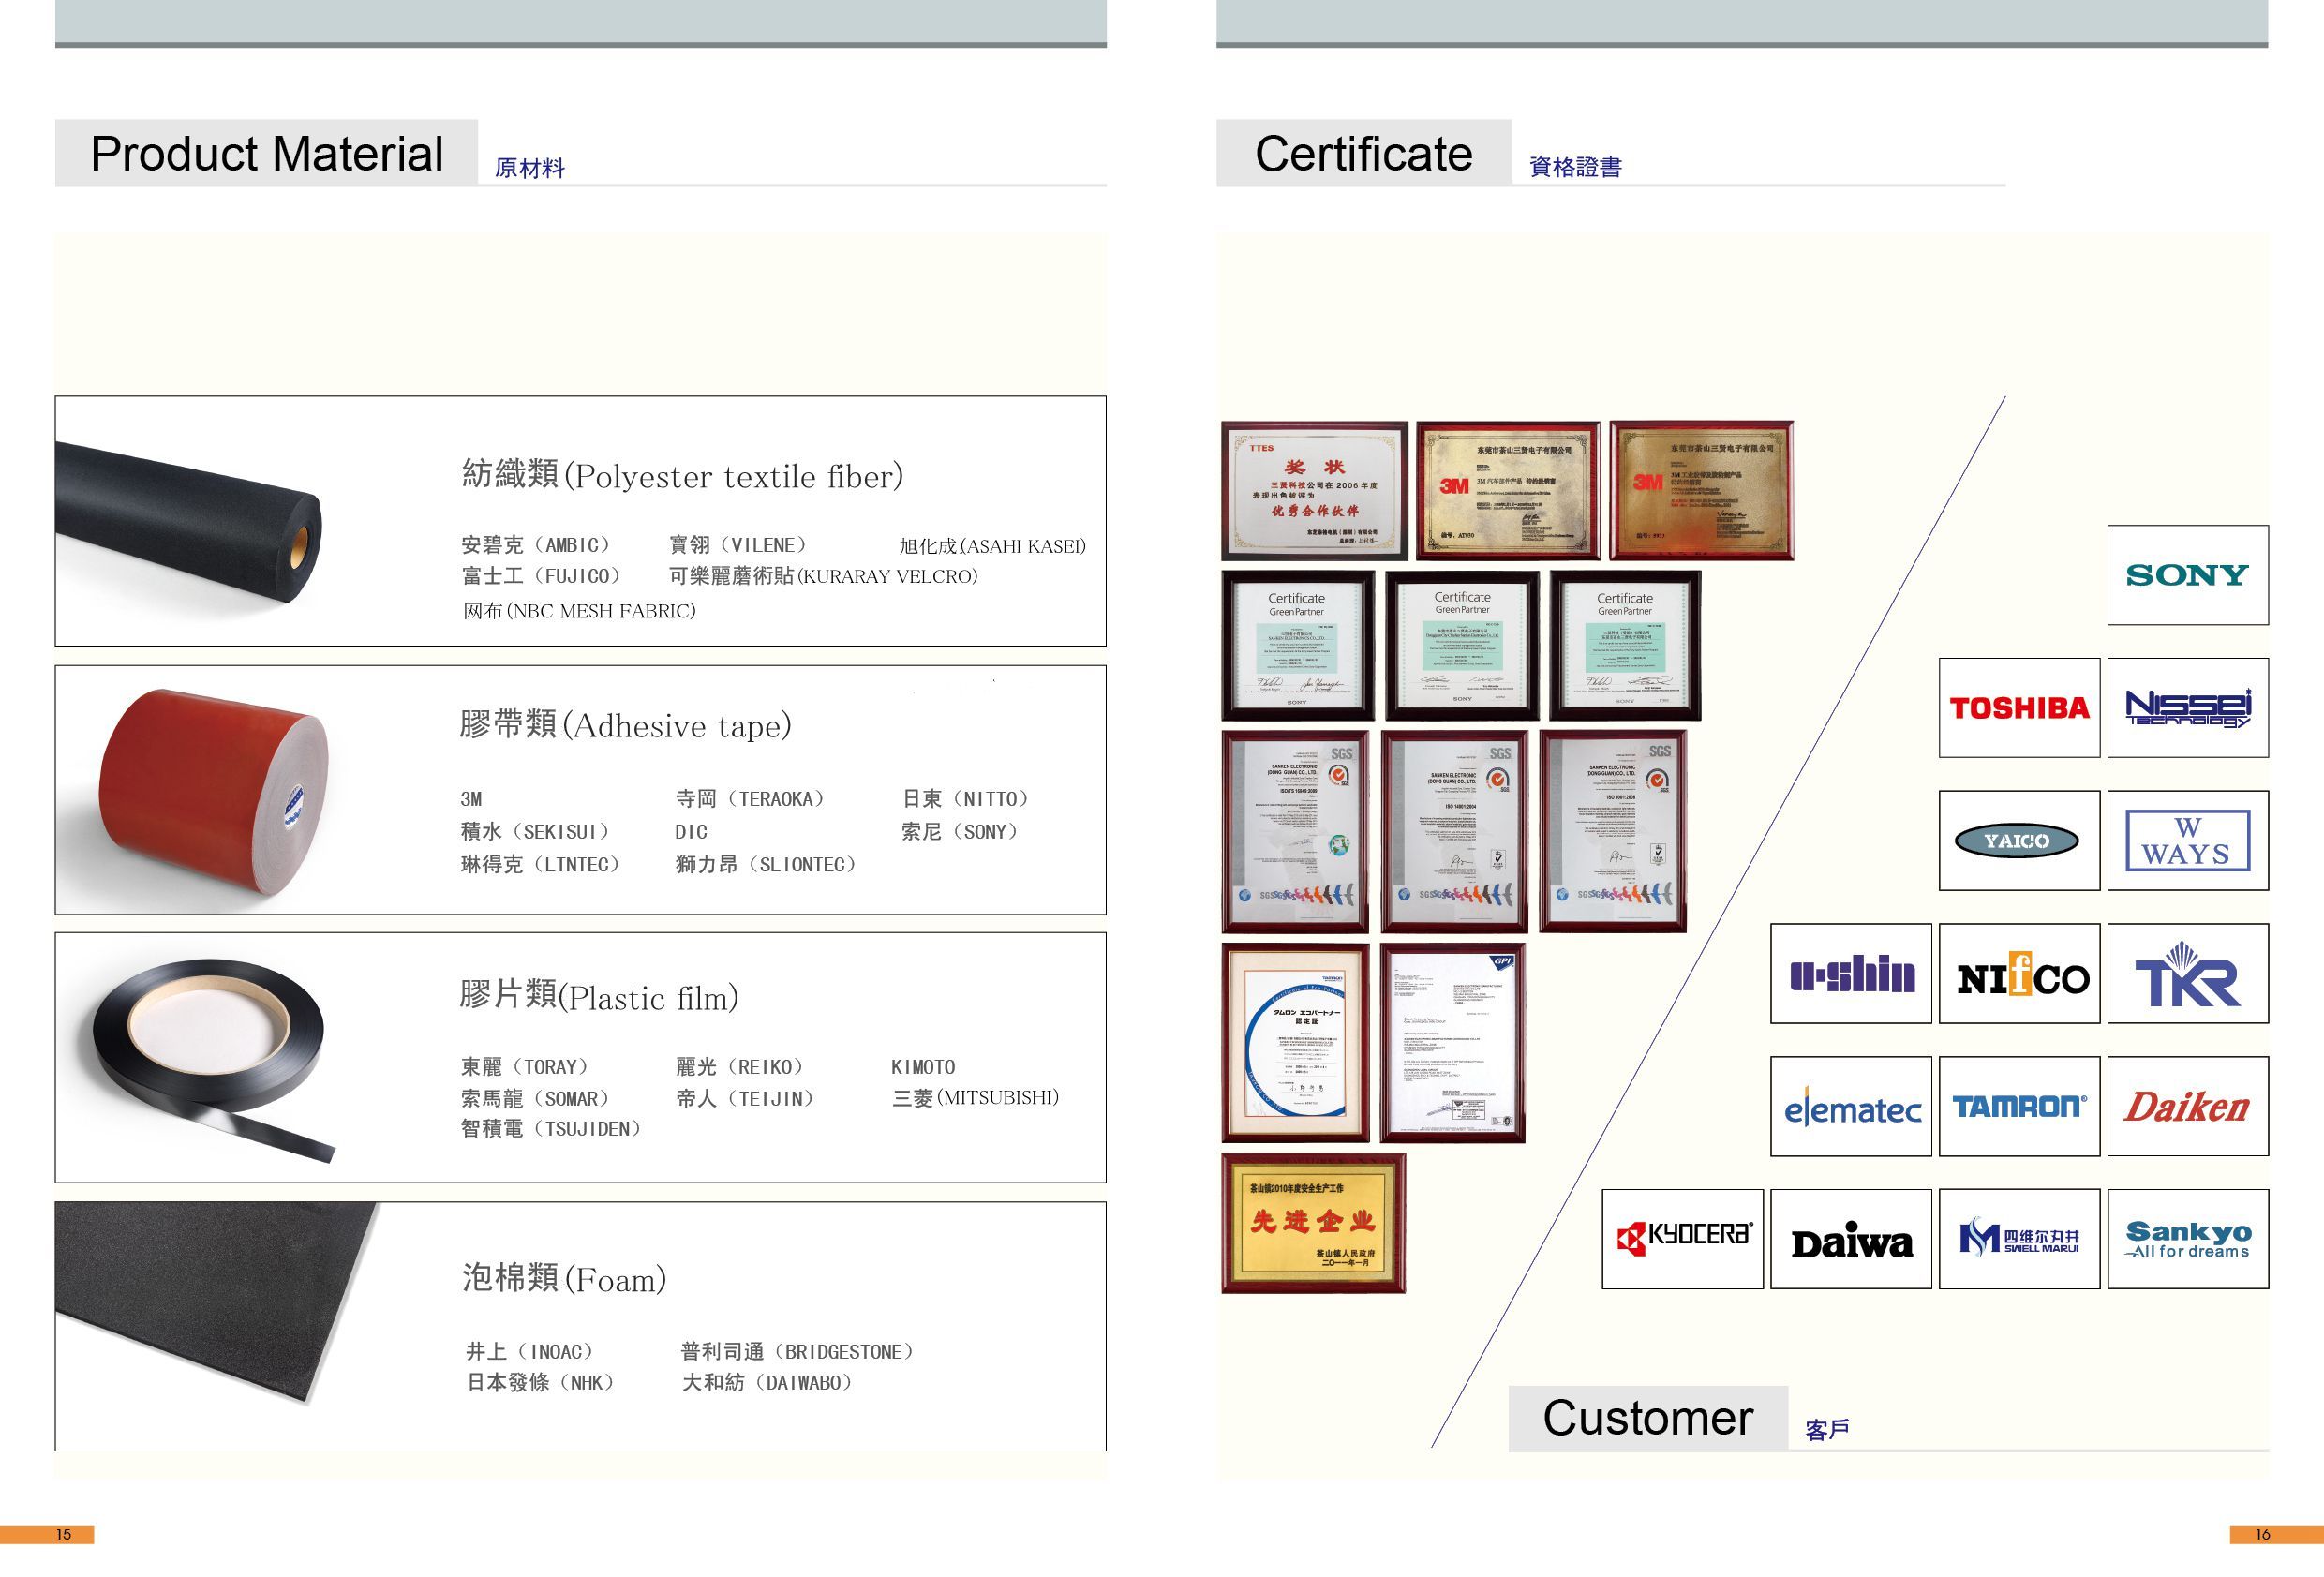Click the Foam section title
This screenshot has height=1577, width=2324.
564,1278
